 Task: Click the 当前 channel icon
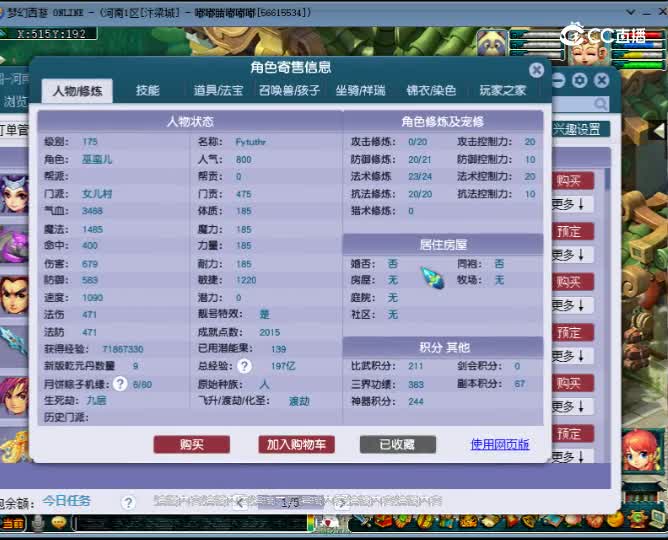pos(12,523)
